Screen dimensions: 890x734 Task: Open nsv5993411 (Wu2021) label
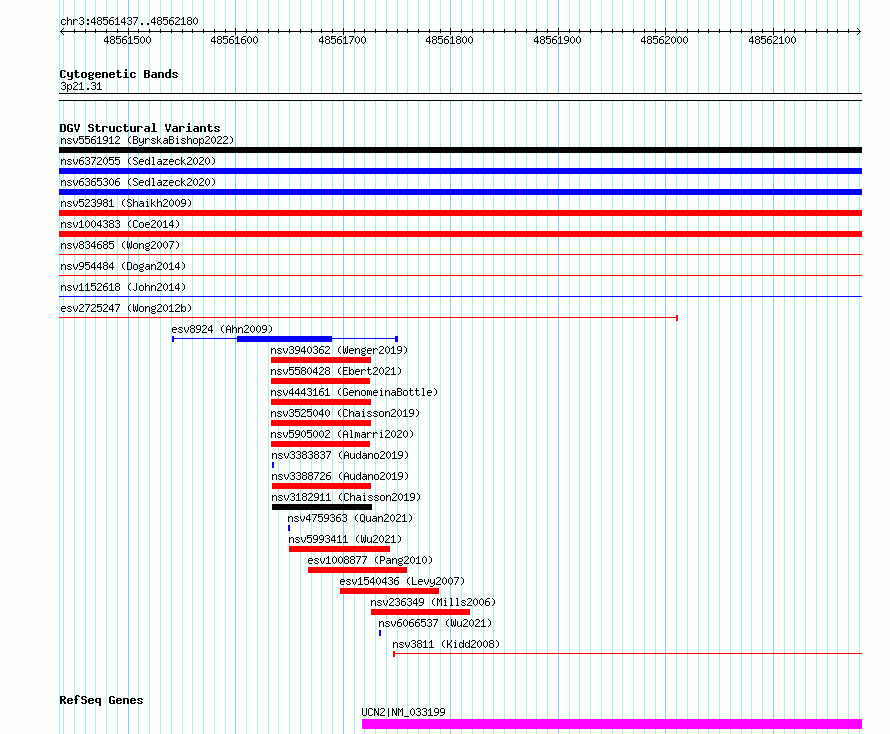[345, 539]
